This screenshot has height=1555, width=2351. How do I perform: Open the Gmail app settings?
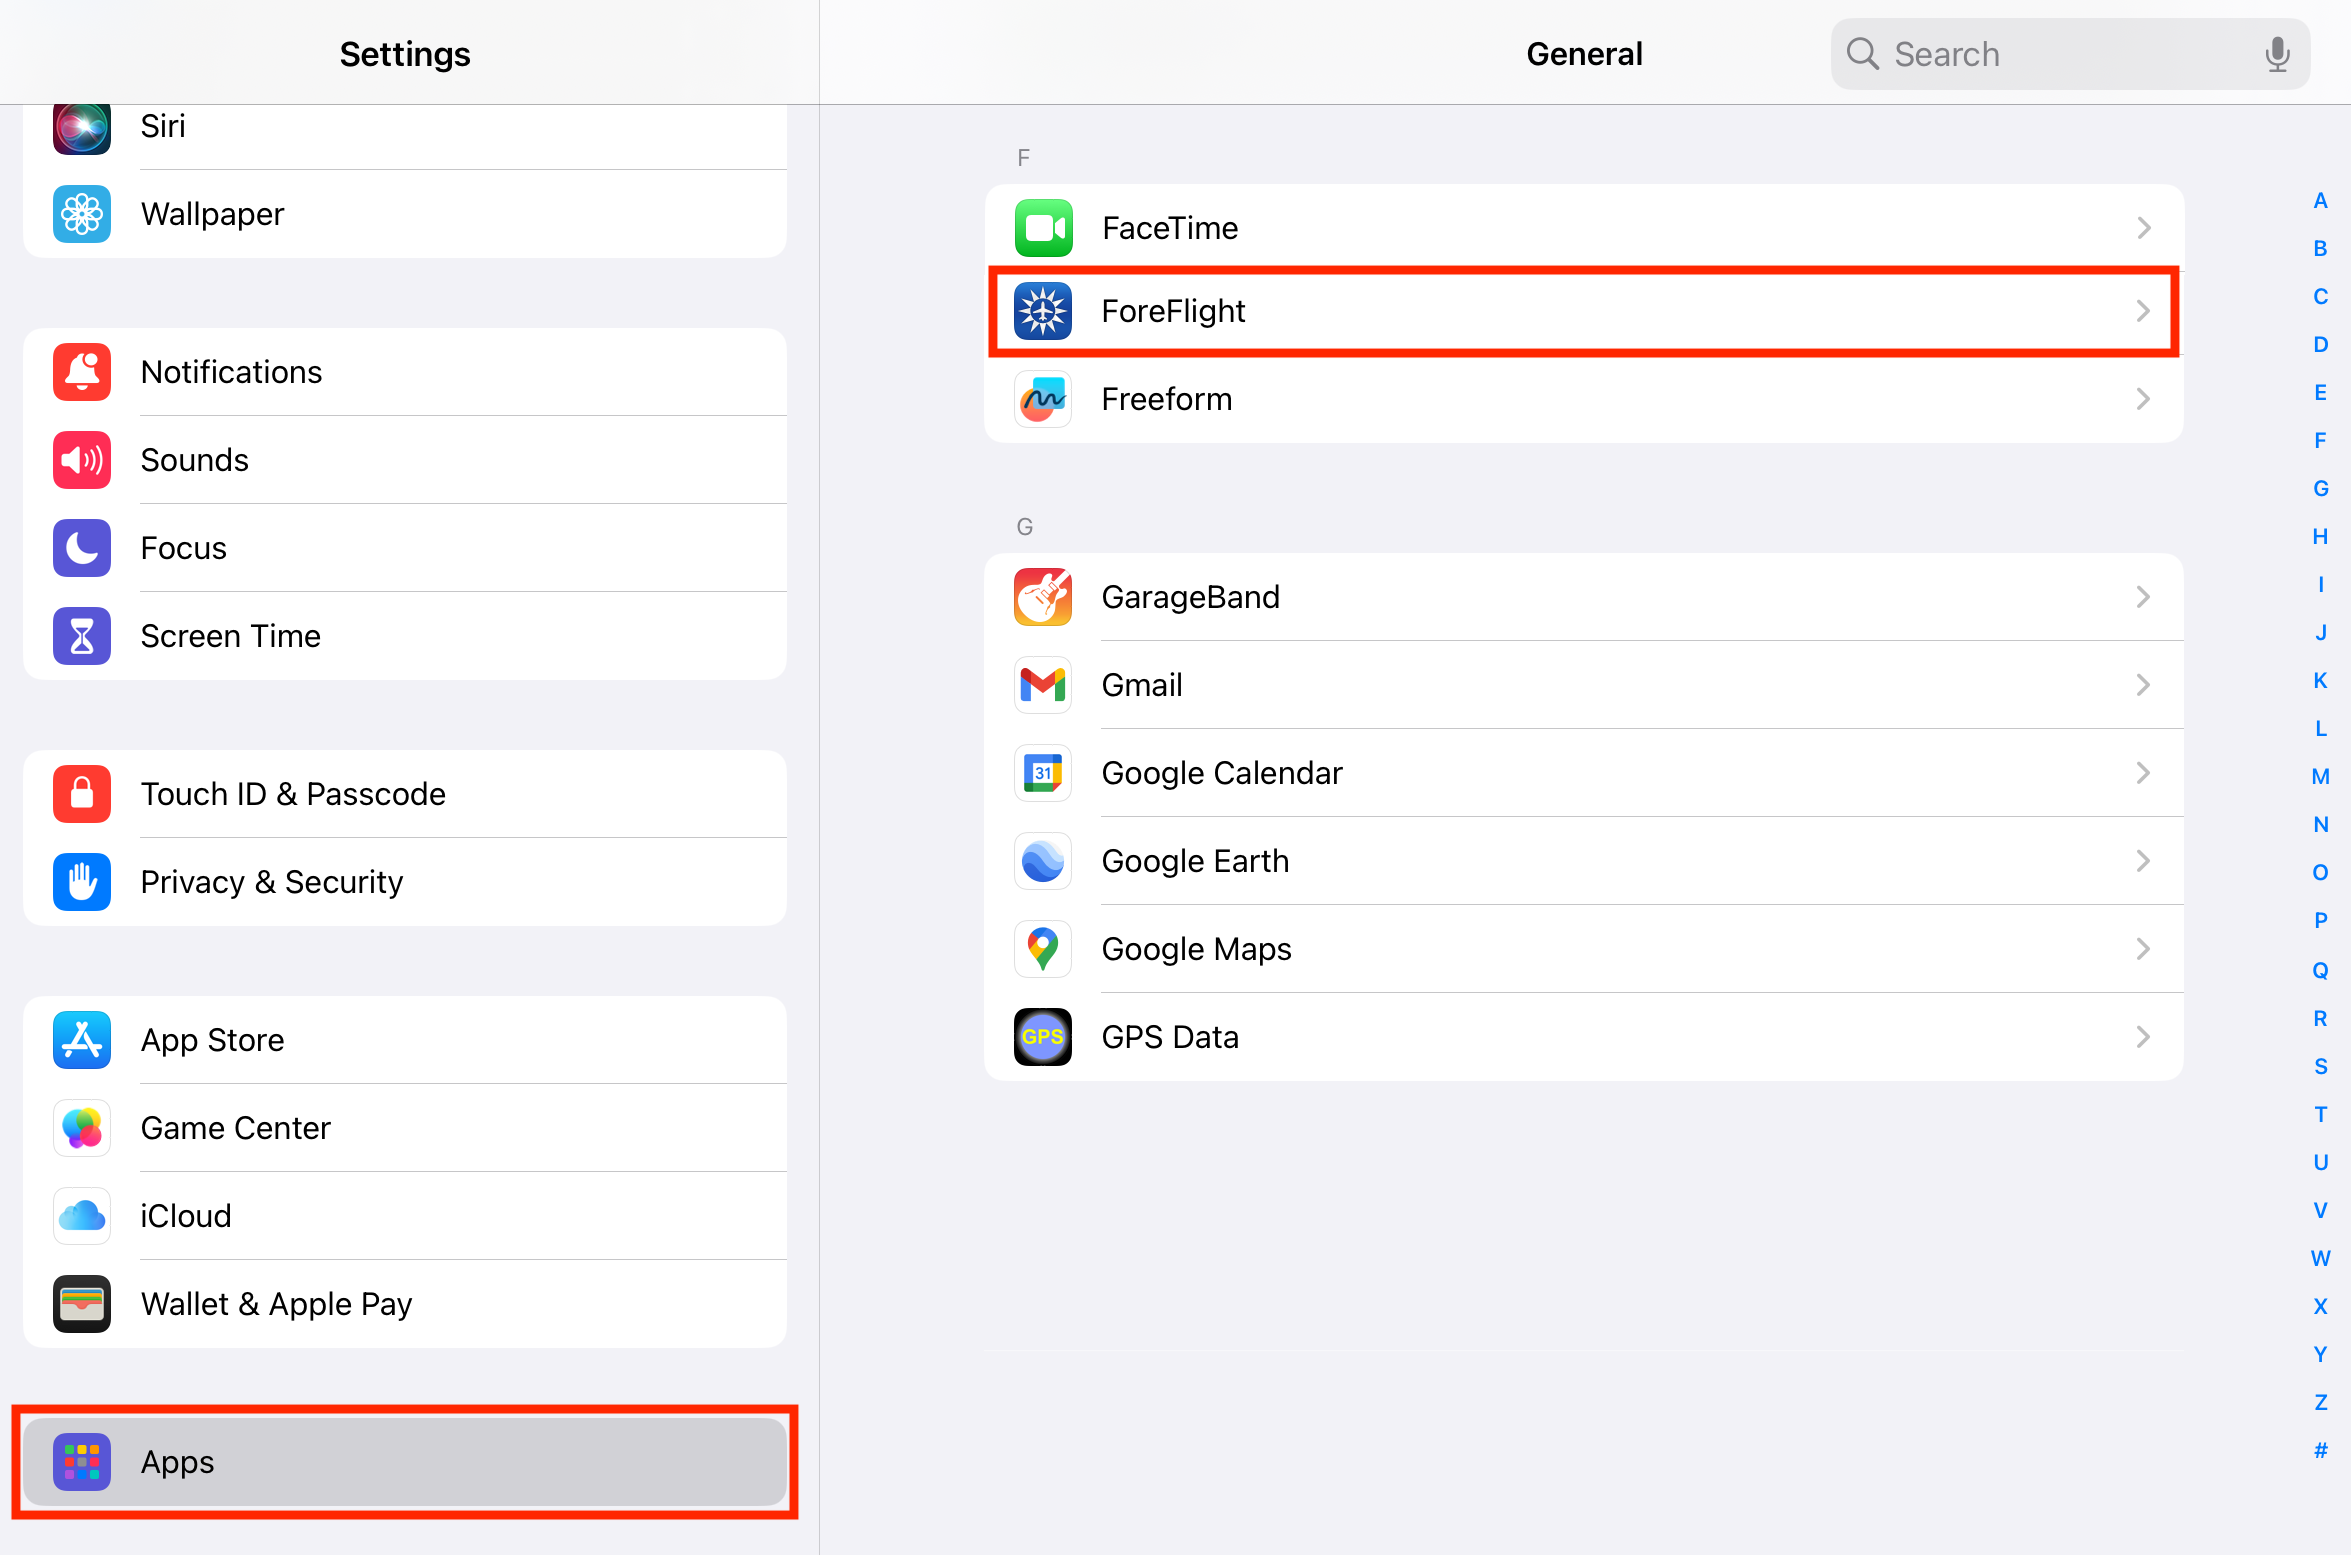1584,685
